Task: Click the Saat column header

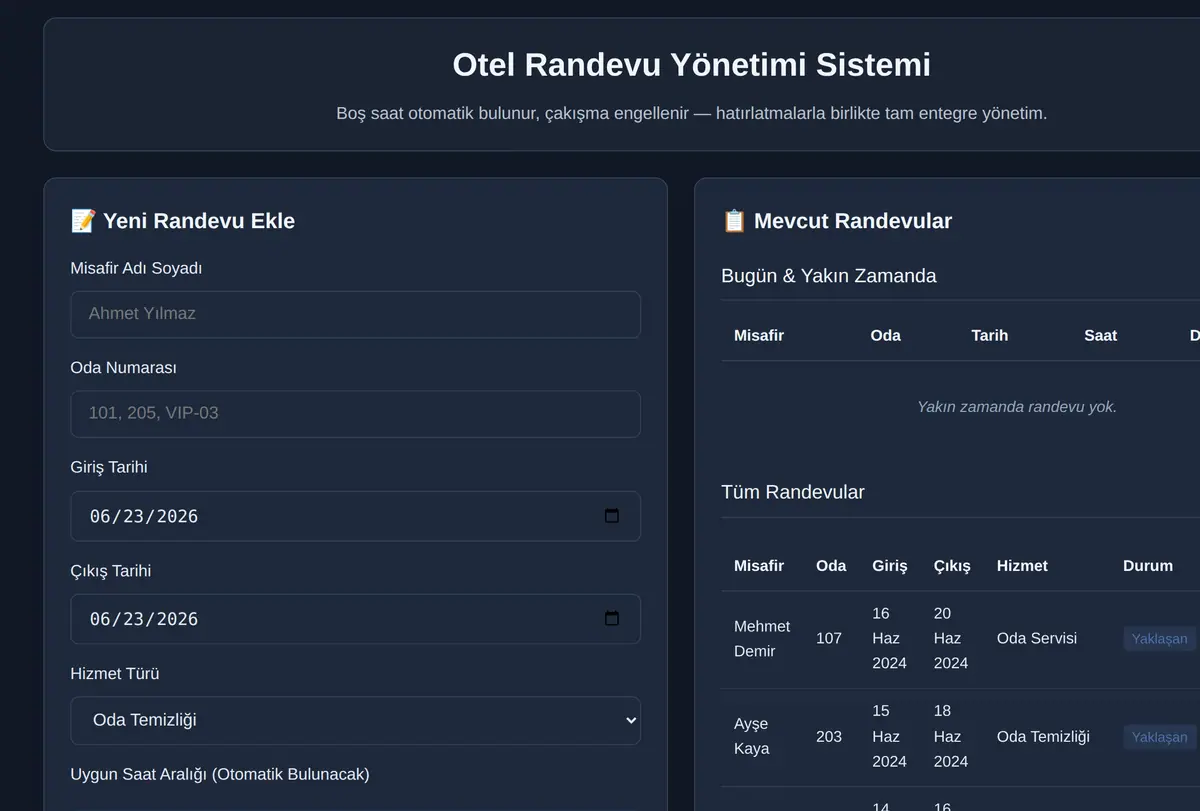Action: pos(1100,335)
